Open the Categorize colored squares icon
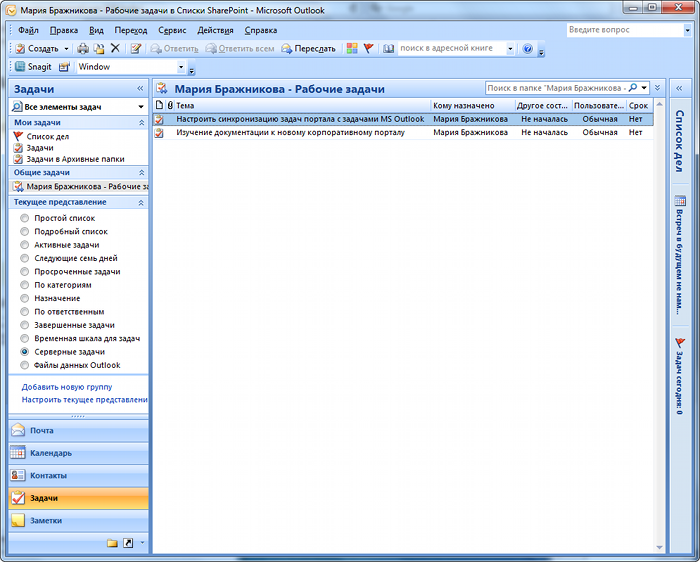Viewport: 700px width, 562px height. [x=352, y=48]
